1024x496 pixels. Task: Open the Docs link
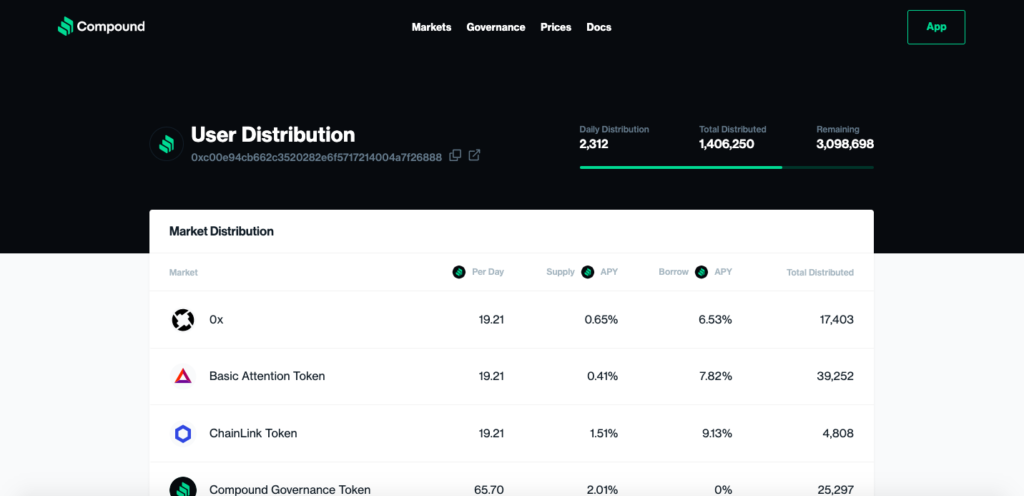click(599, 27)
